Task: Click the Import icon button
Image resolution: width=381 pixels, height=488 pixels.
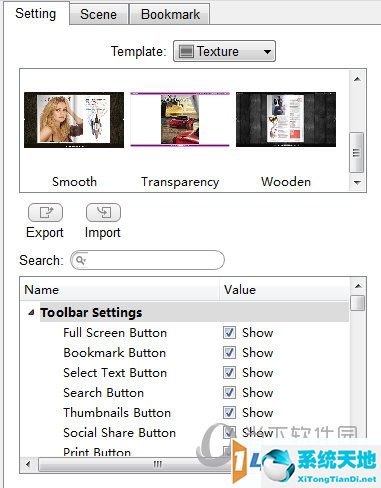Action: [103, 212]
